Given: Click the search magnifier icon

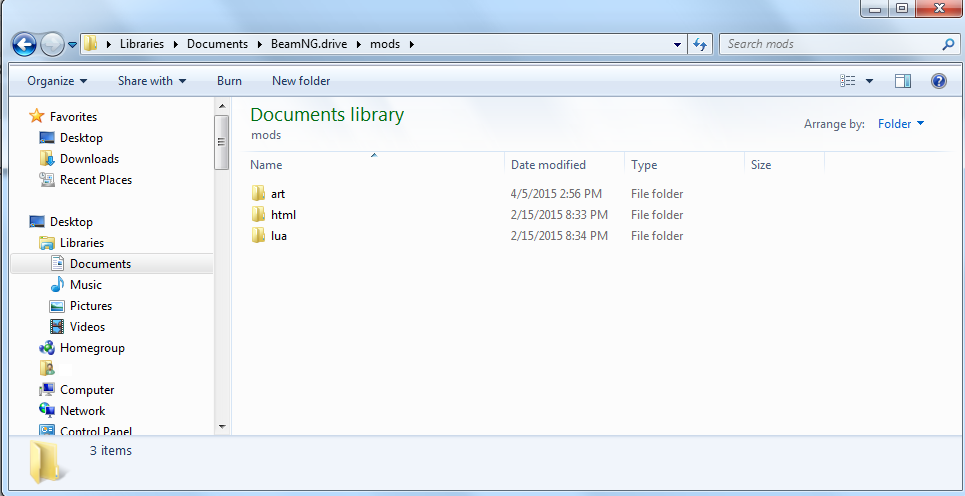Looking at the screenshot, I should (x=948, y=44).
